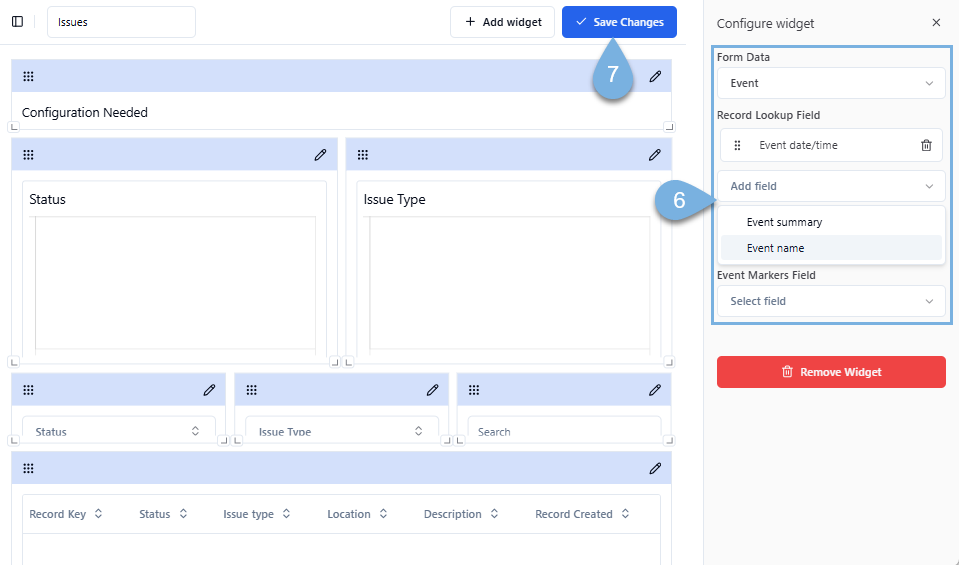This screenshot has height=565, width=959.
Task: Close the Configure widget panel
Action: tap(936, 23)
